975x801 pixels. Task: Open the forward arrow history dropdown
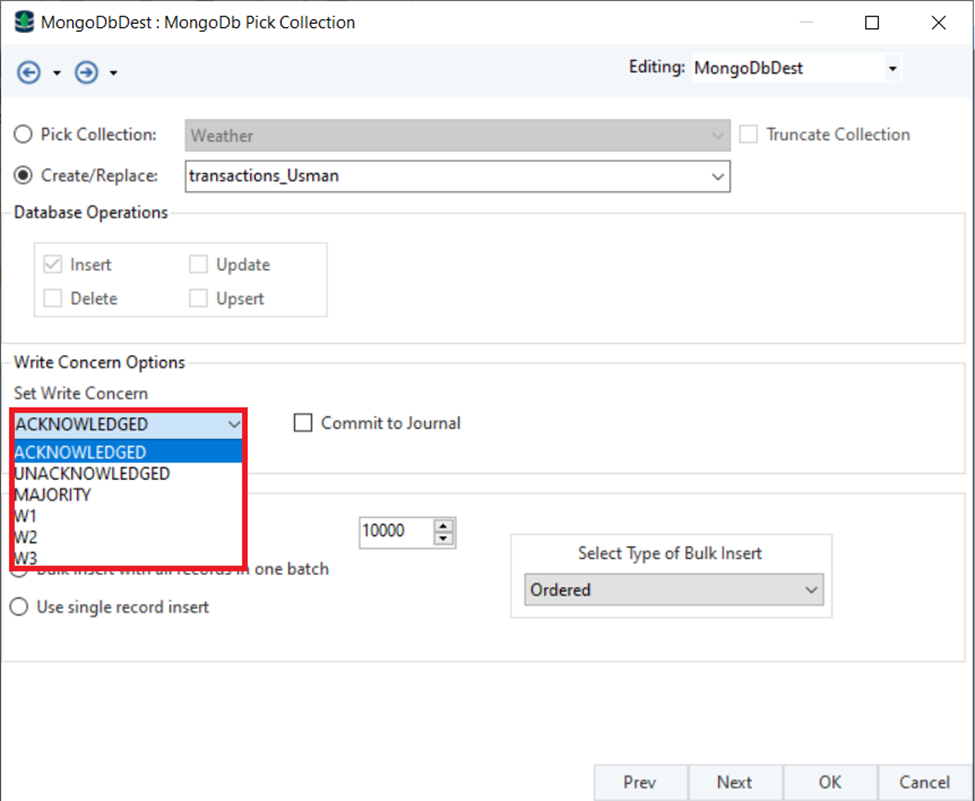point(114,73)
